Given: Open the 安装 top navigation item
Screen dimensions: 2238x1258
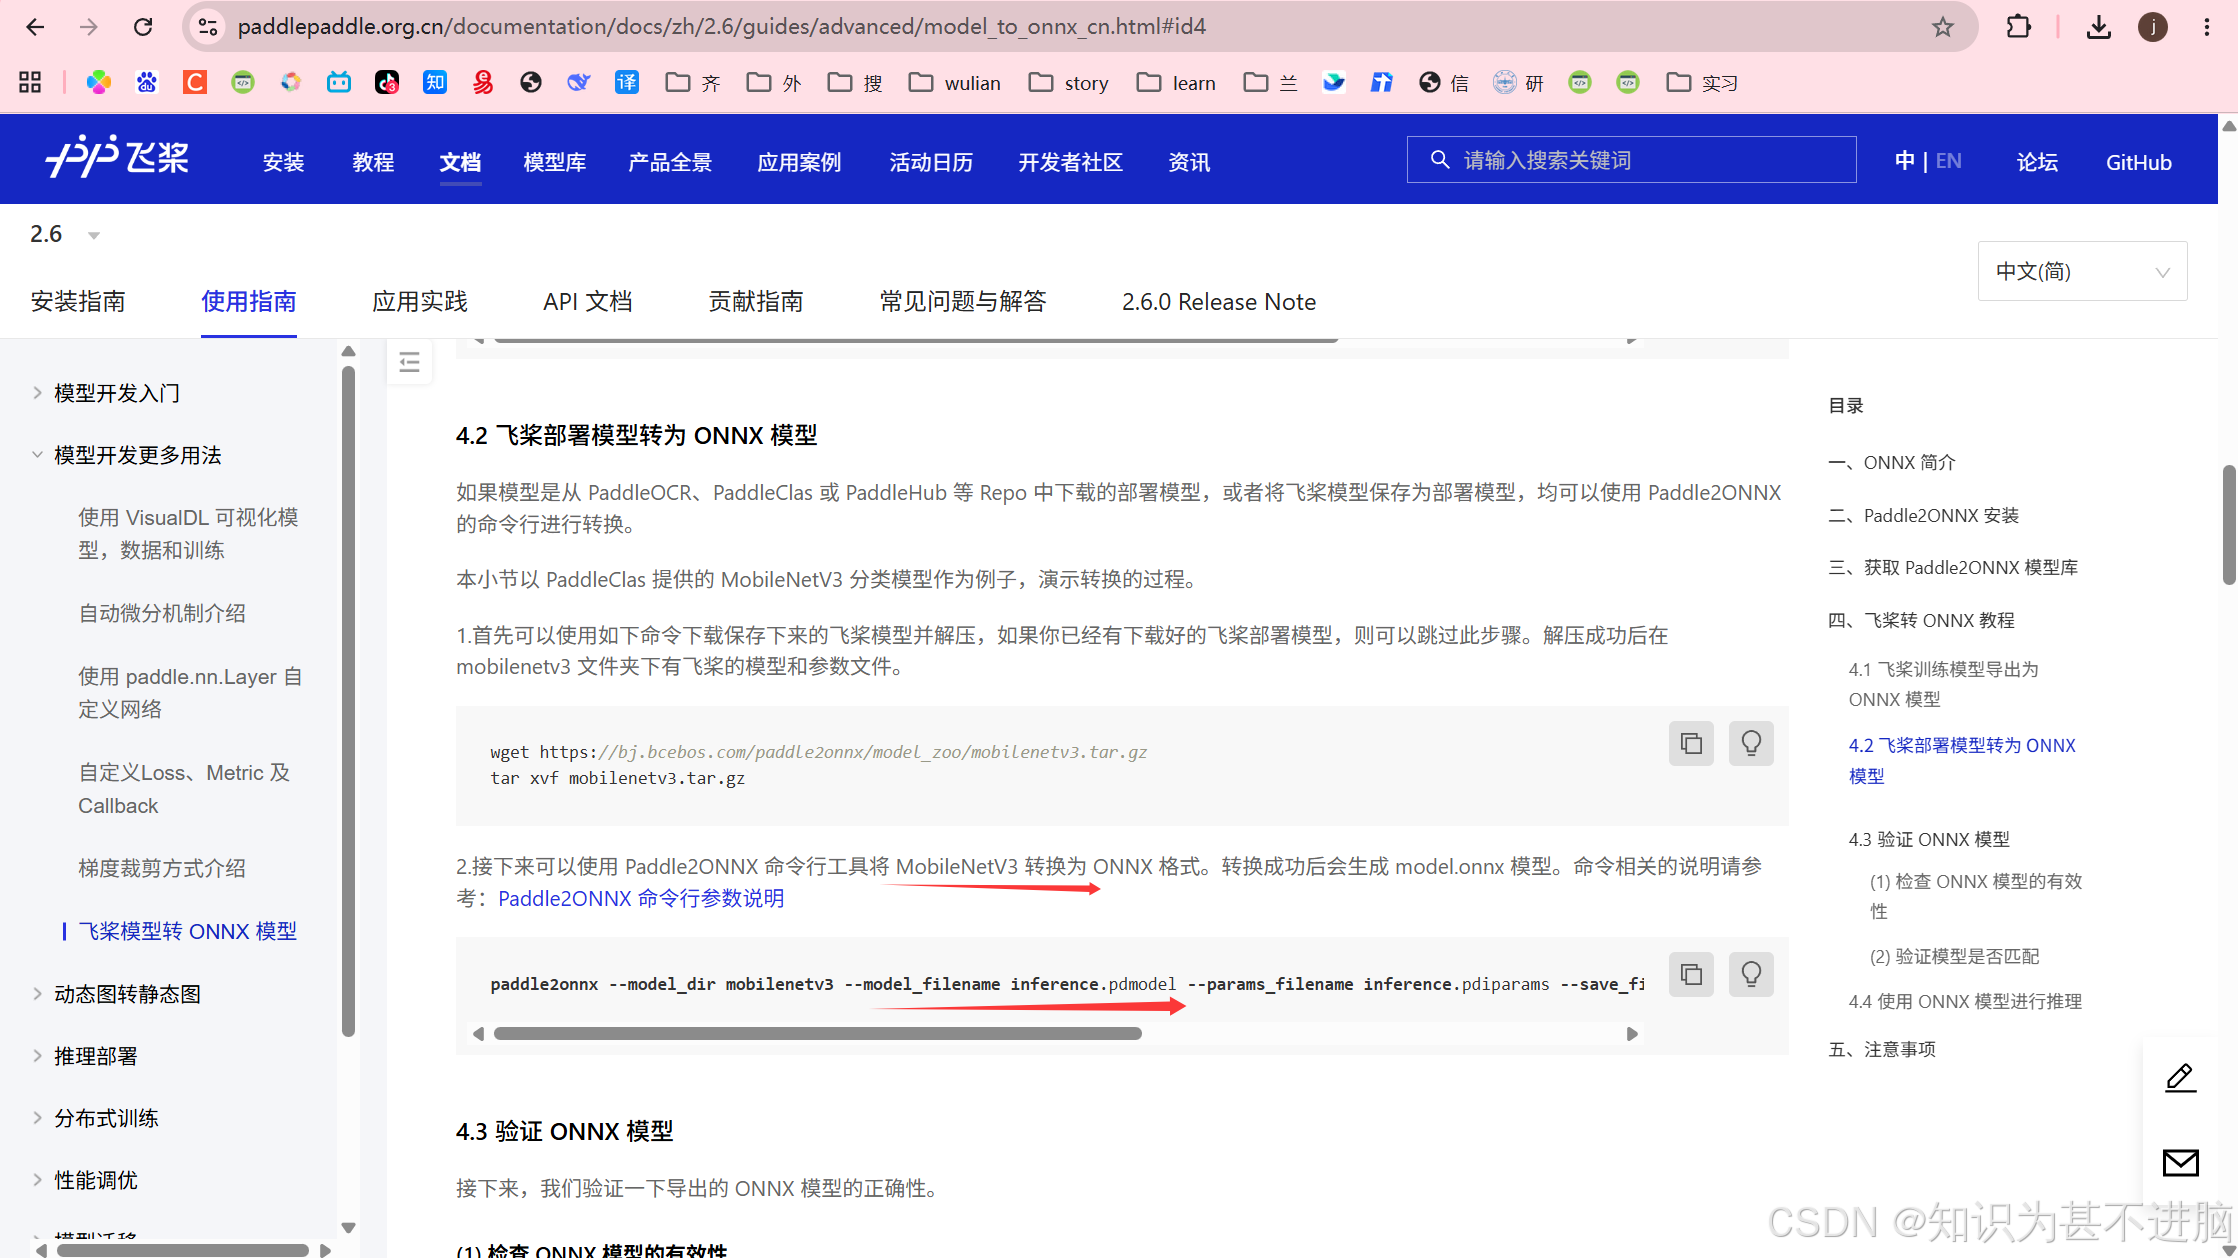Looking at the screenshot, I should (284, 162).
